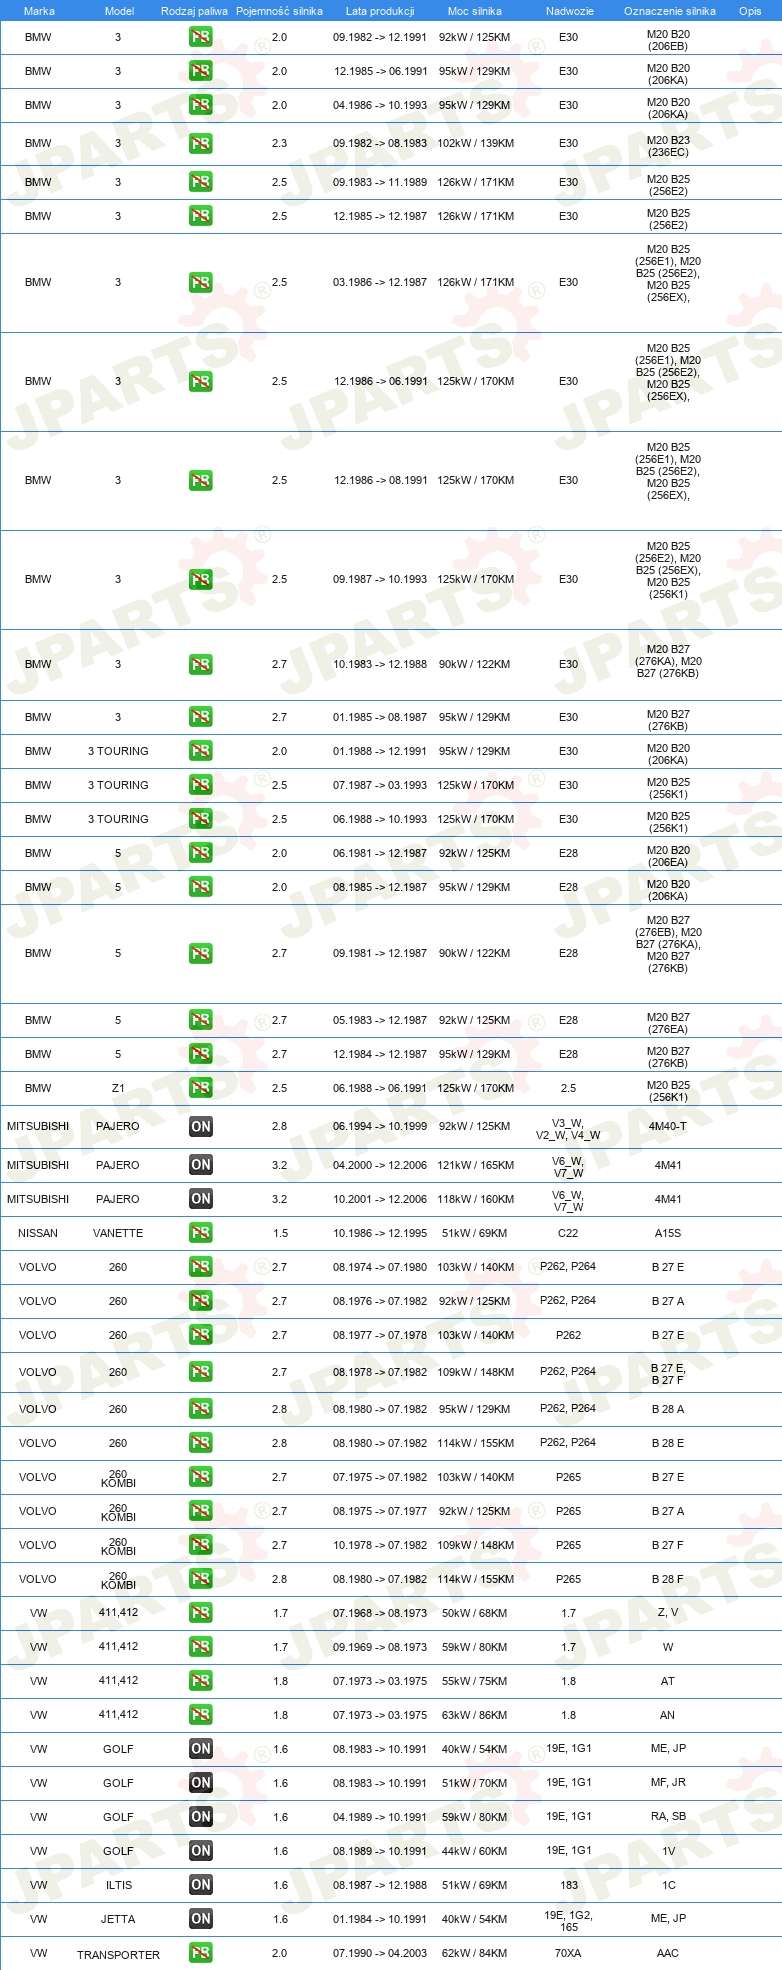782x1970 pixels.
Task: Click the diesel ON icon for Pajero 2.8
Action: [201, 1127]
